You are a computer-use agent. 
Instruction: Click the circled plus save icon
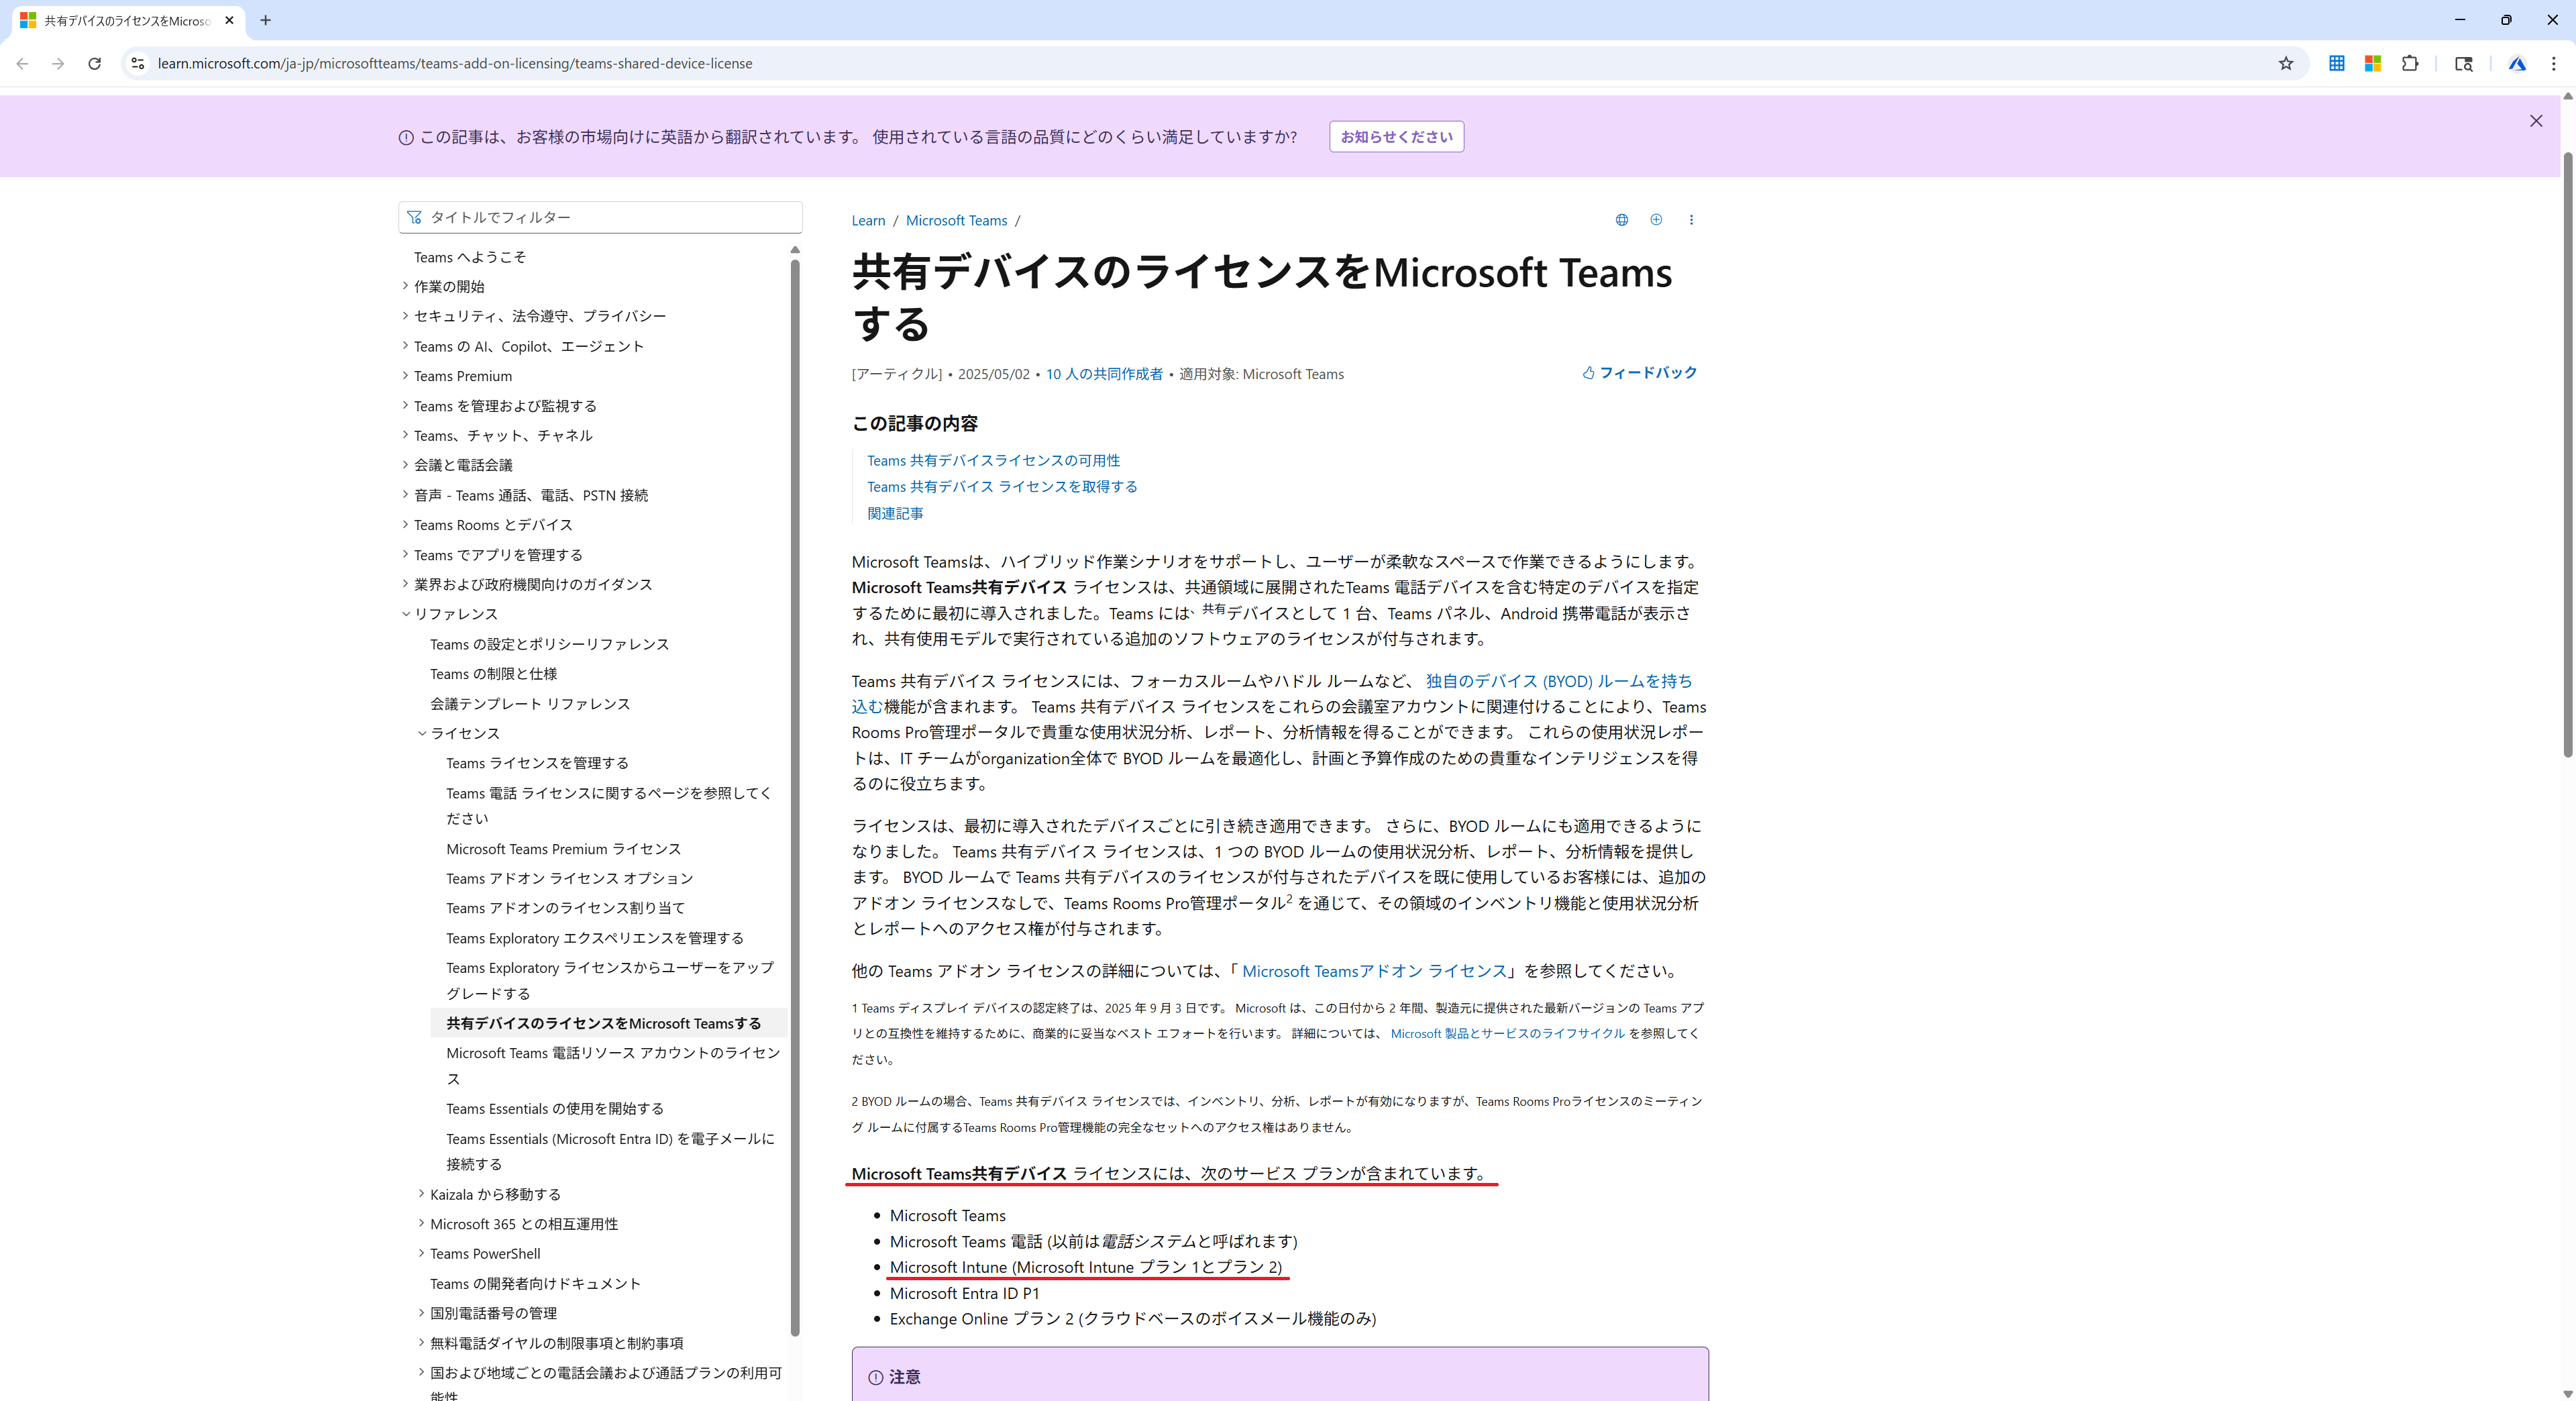pyautogui.click(x=1656, y=220)
